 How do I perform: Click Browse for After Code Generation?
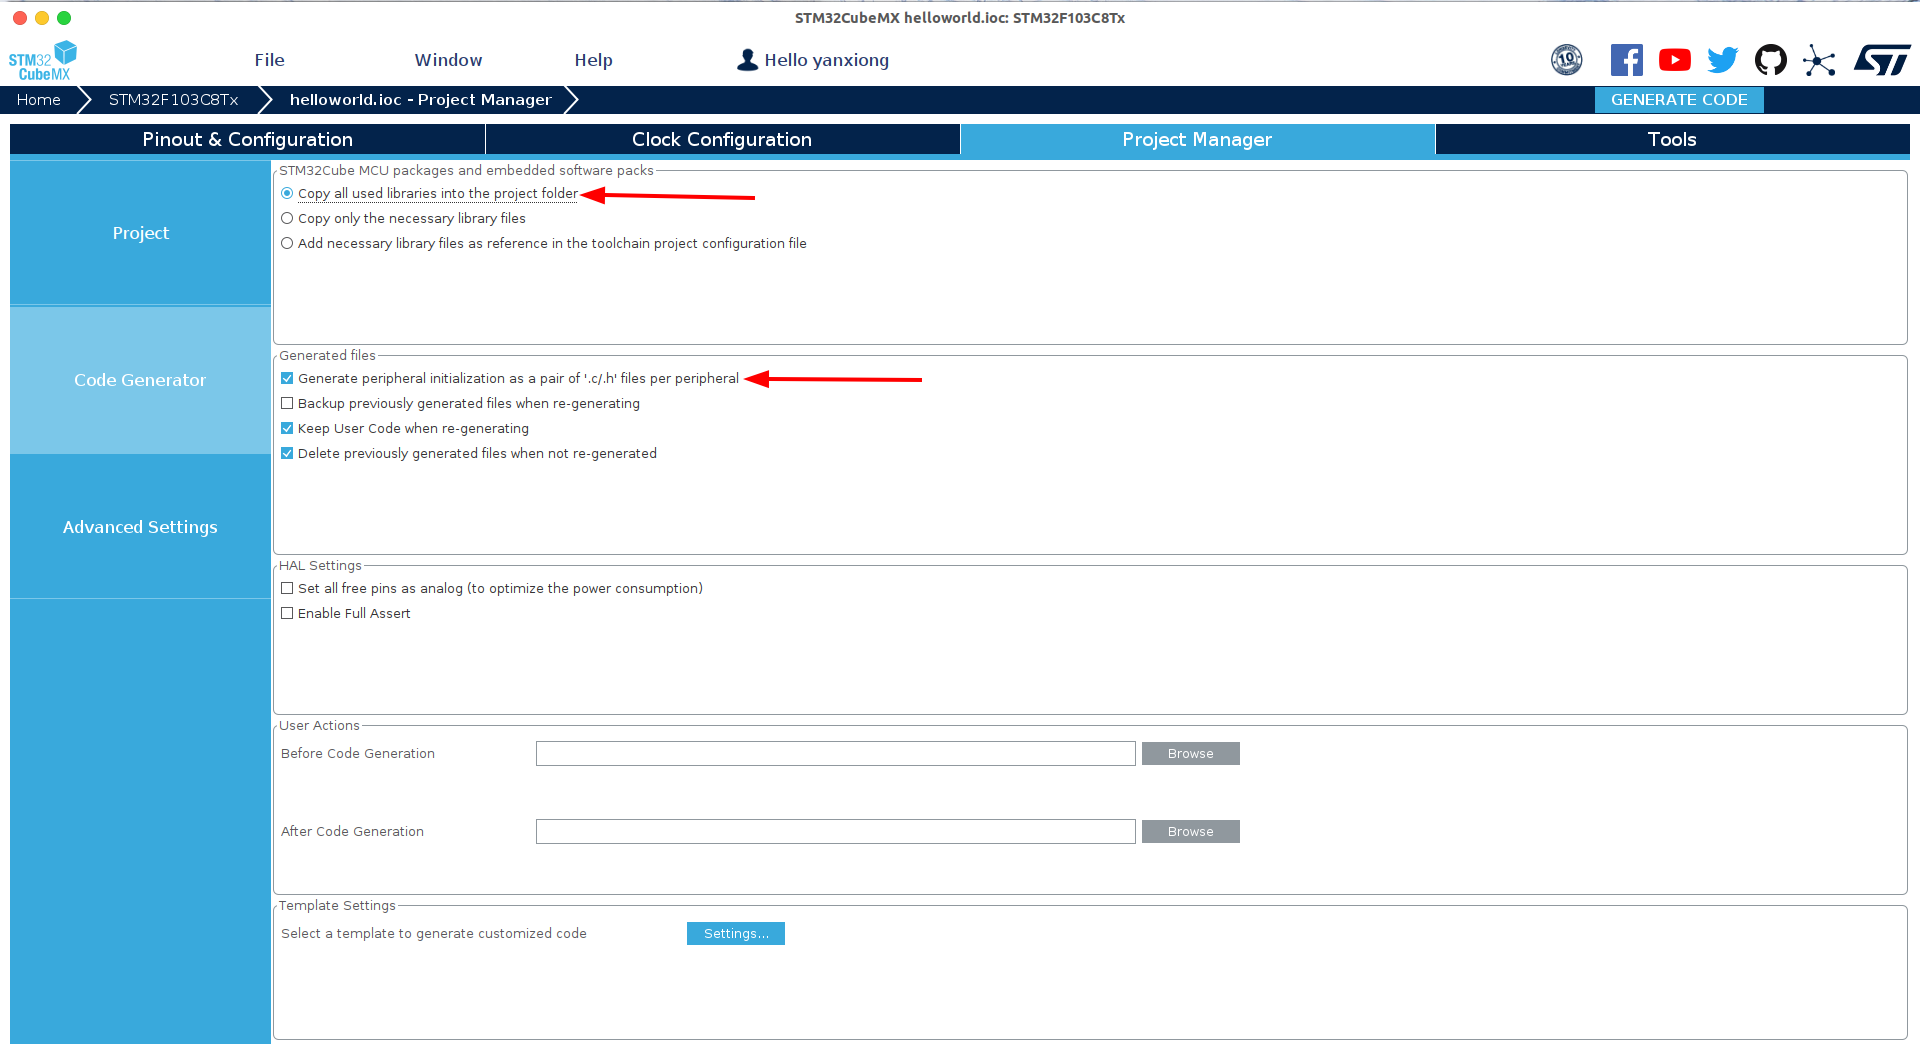(x=1190, y=831)
